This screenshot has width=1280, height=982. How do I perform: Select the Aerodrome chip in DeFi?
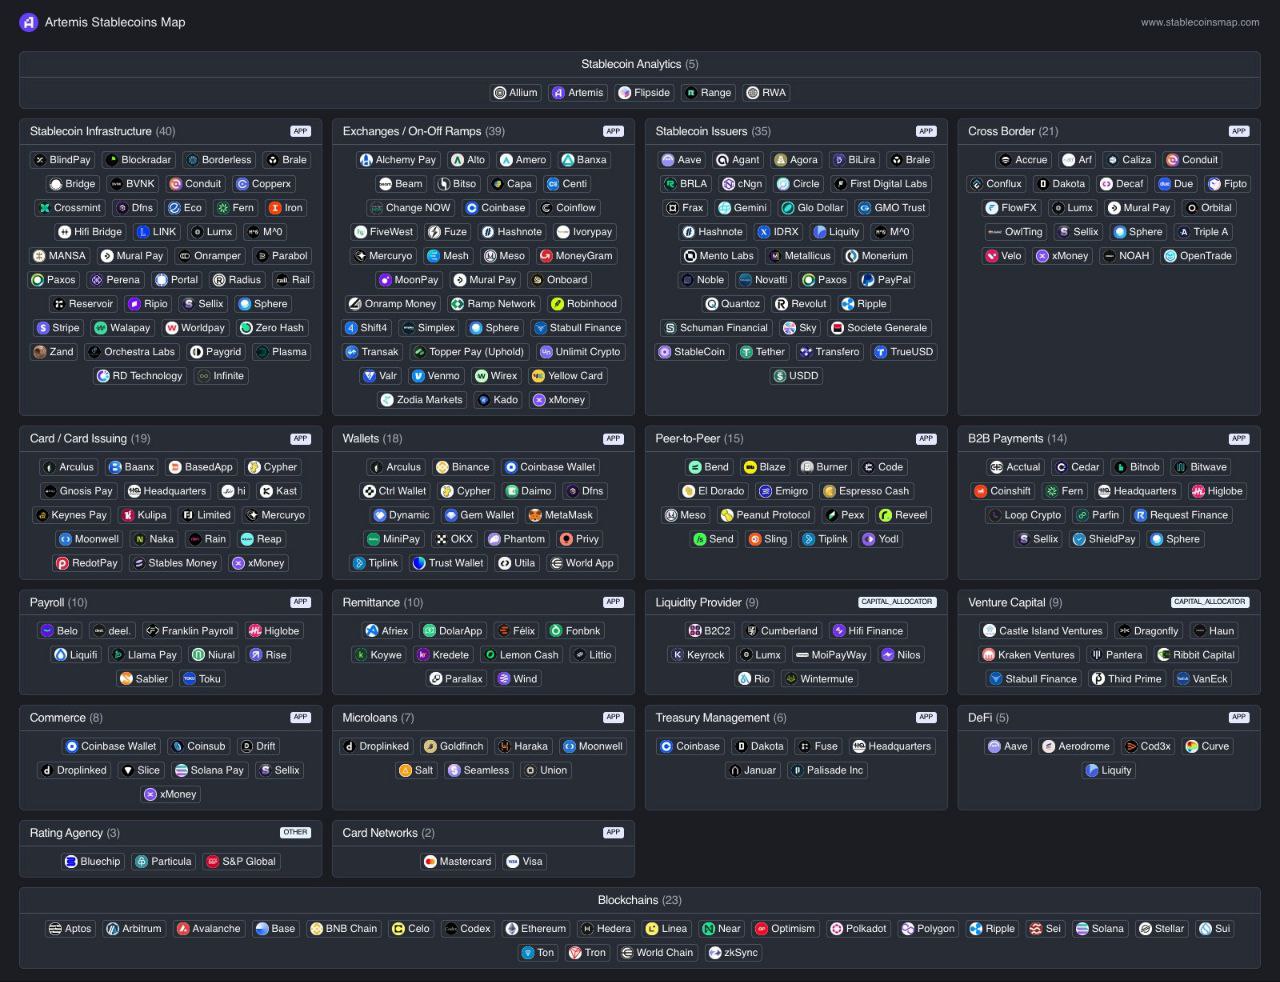(1076, 747)
